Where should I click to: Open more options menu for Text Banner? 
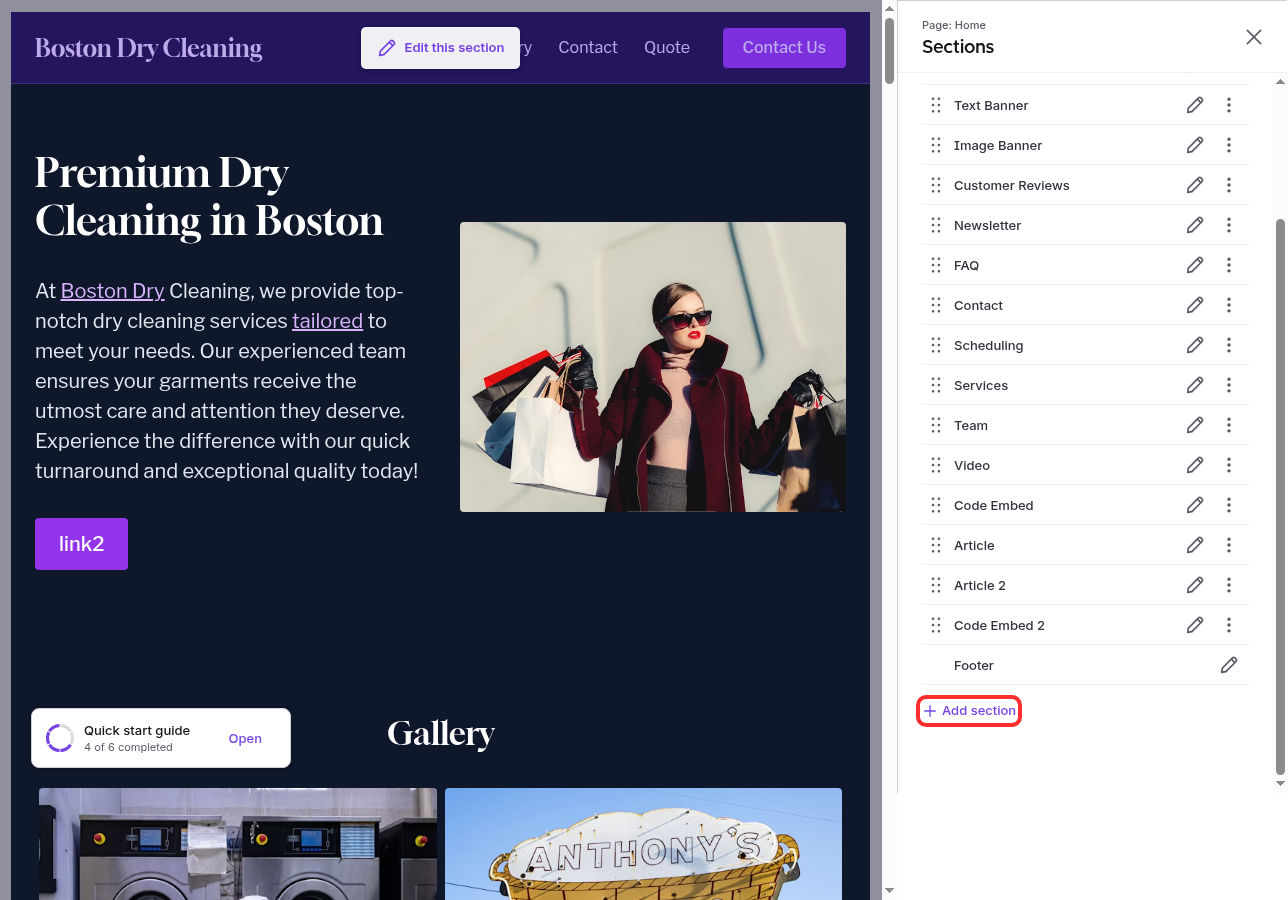(1229, 105)
